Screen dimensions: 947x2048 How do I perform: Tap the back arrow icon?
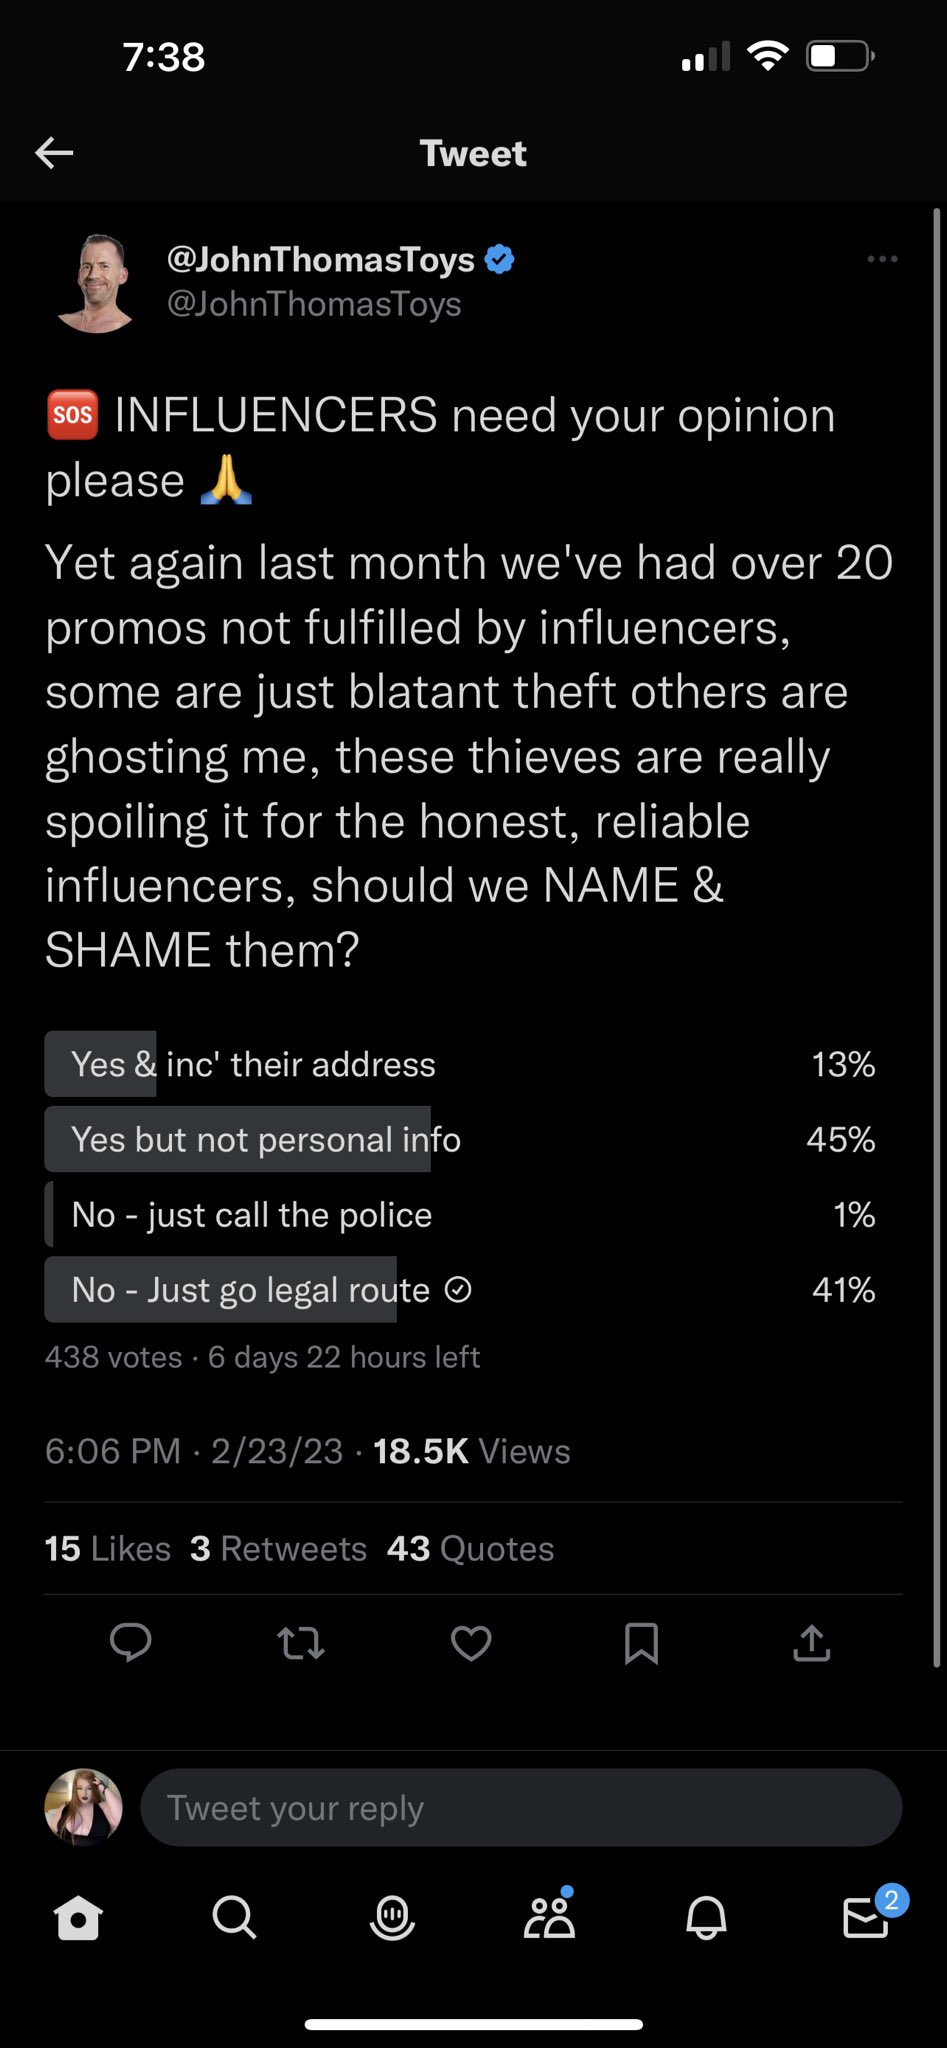pyautogui.click(x=54, y=153)
